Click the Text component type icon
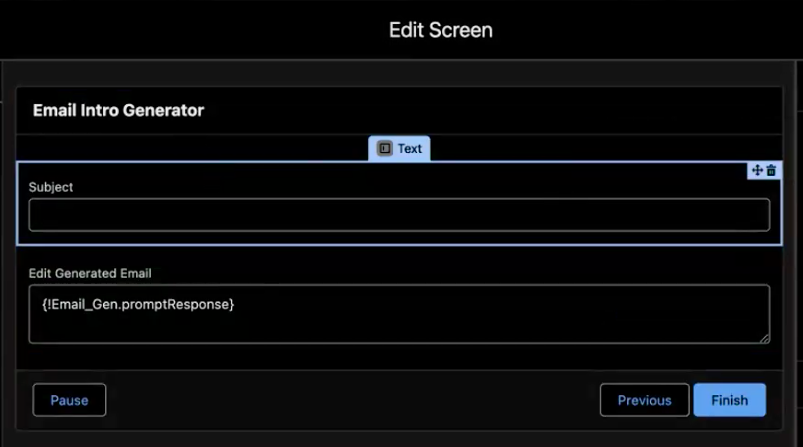Viewport: 803px width, 447px height. pos(385,148)
